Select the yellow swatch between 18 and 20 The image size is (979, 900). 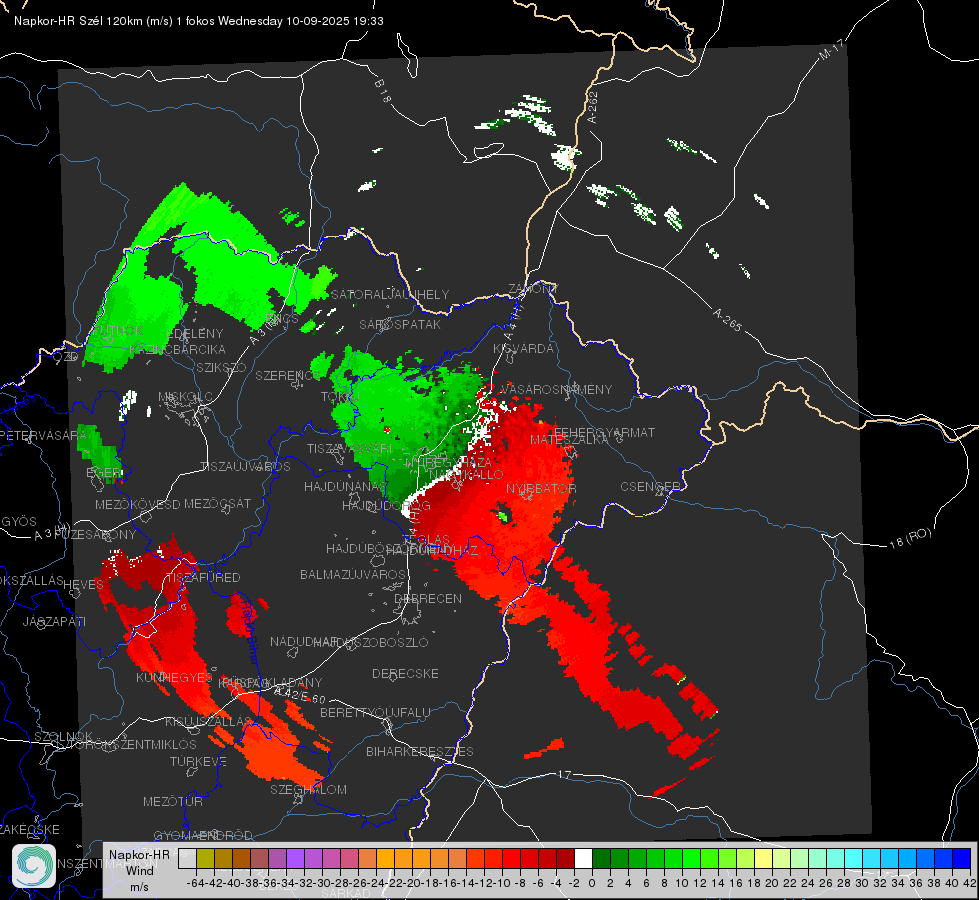[x=764, y=859]
